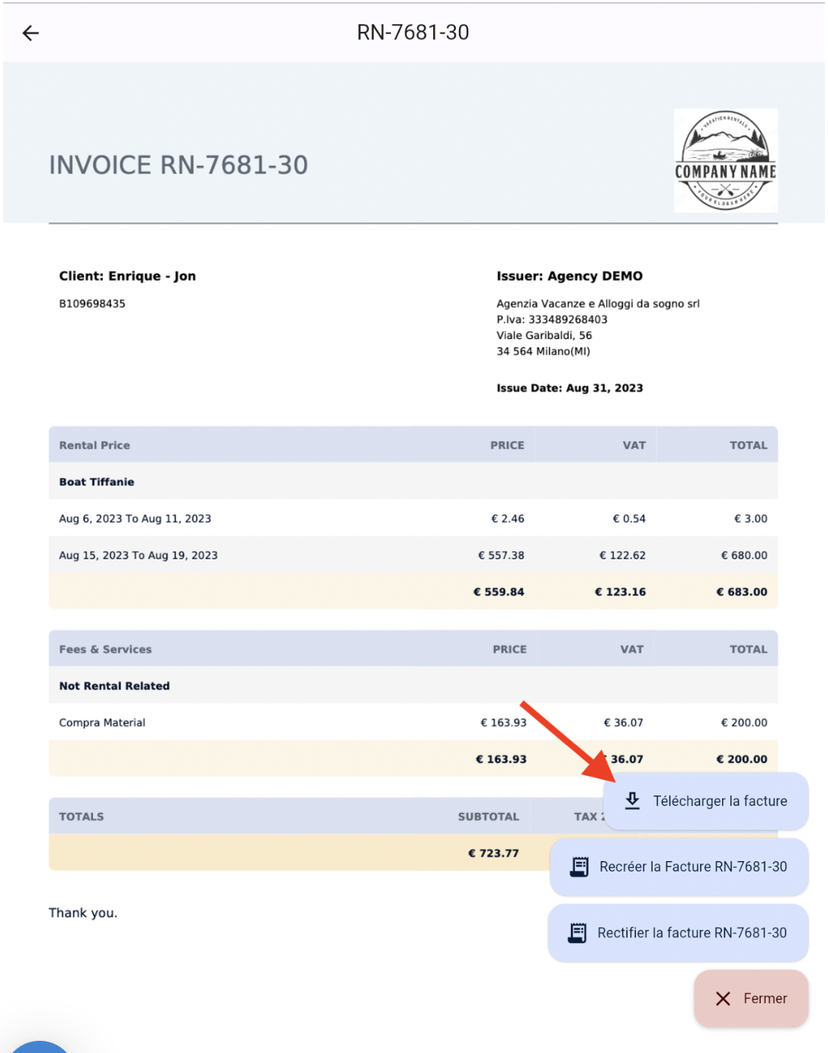Click Aug 6, 2023 To Aug 11, 2023

135,518
